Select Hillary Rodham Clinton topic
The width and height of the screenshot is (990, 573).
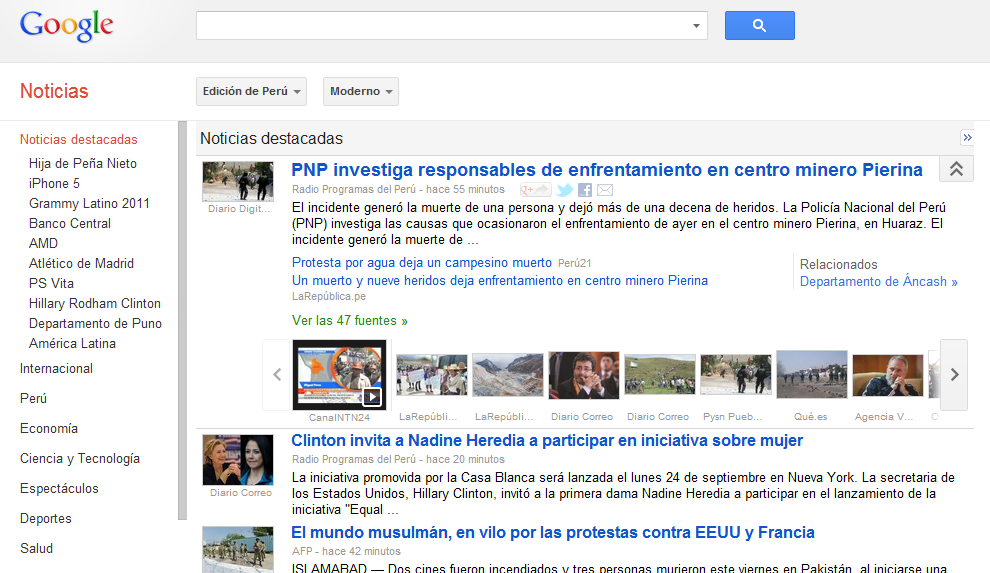(x=95, y=304)
